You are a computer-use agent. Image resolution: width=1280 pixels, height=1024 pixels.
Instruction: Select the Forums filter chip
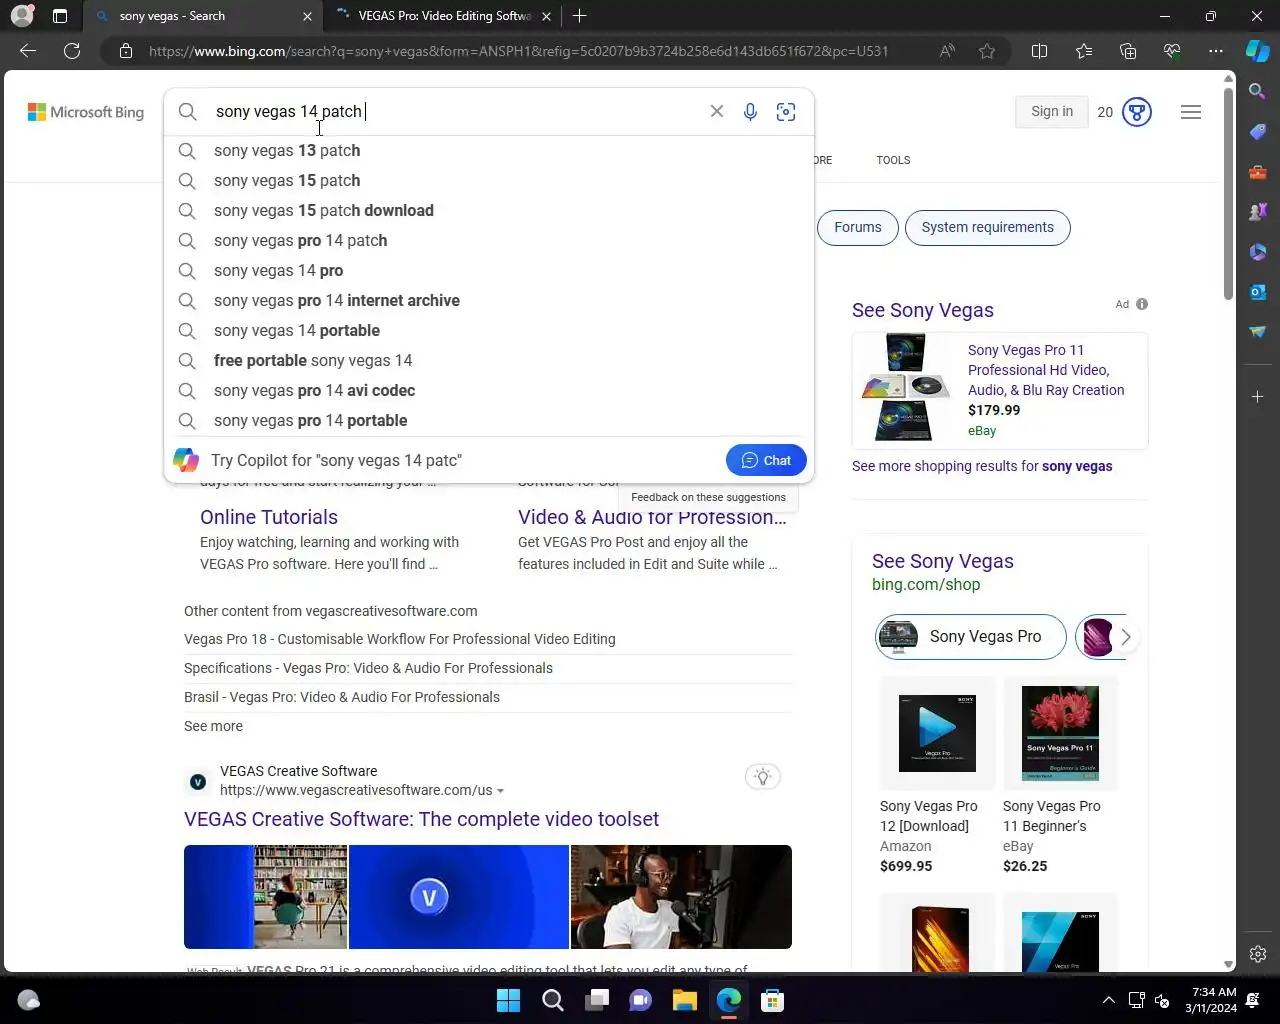pos(858,227)
